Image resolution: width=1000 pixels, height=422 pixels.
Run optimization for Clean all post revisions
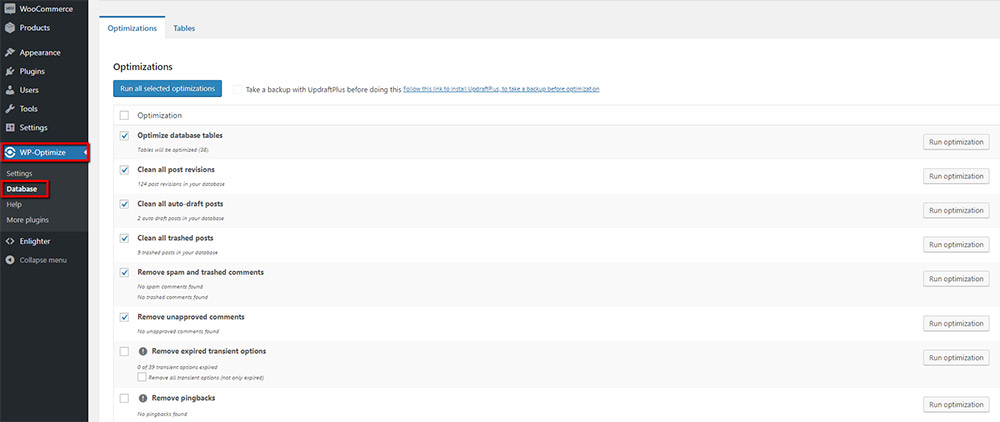[x=956, y=177]
